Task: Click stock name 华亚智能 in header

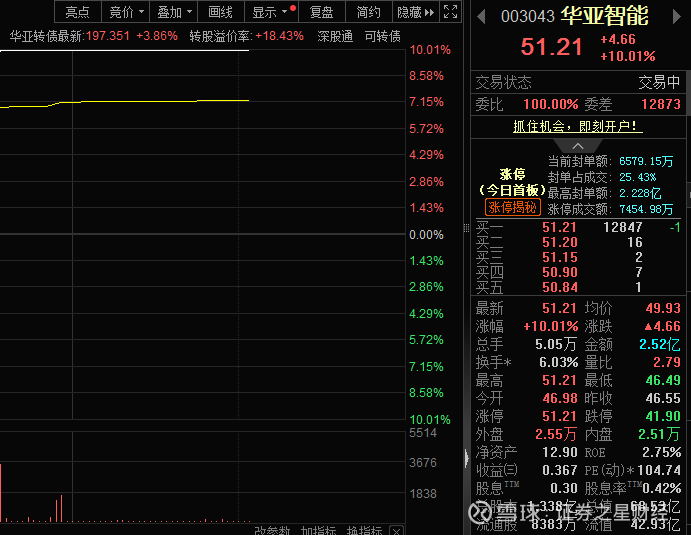Action: click(x=604, y=16)
